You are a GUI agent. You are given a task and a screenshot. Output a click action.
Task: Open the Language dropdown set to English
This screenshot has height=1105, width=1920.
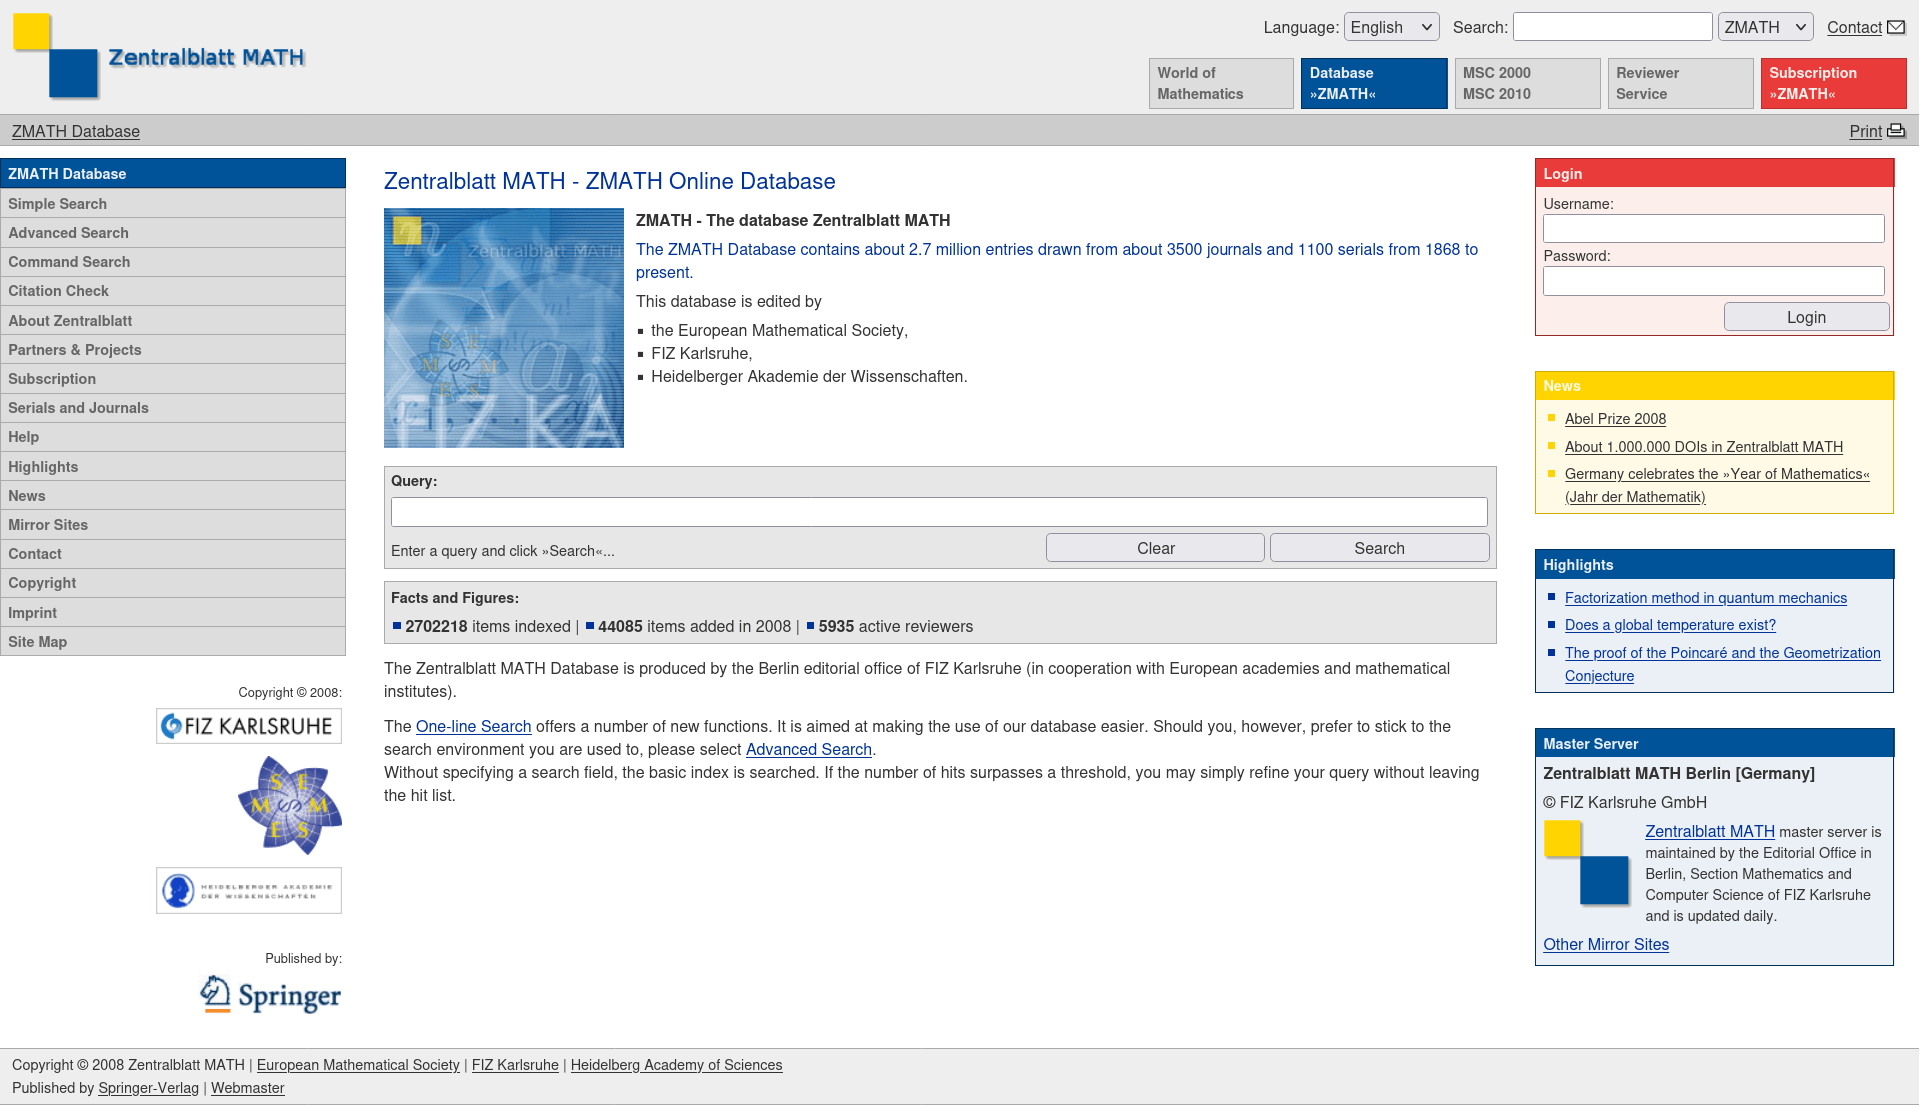(x=1391, y=27)
